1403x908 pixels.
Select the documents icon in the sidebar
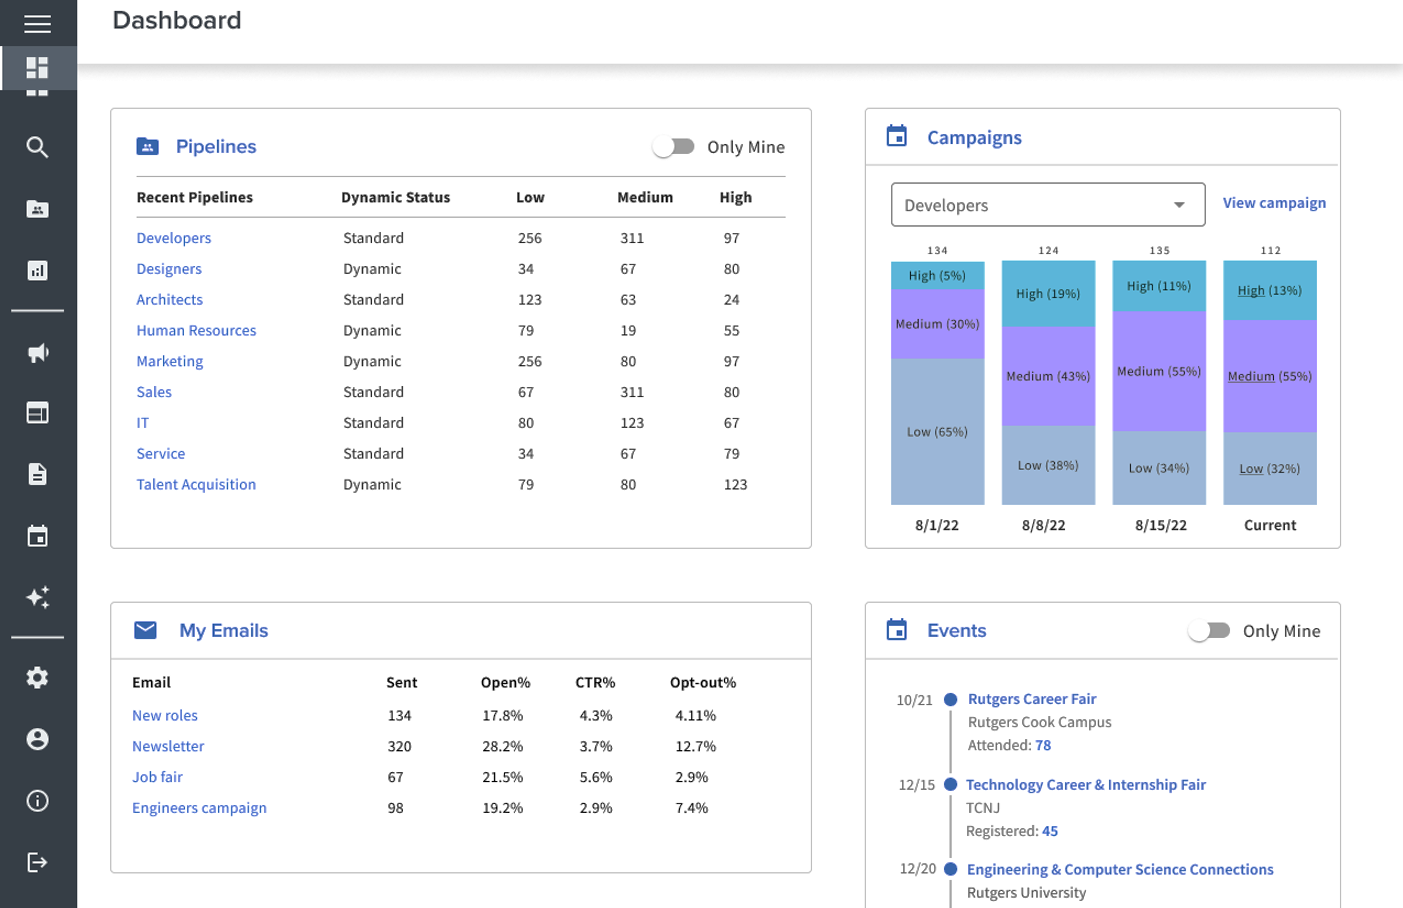[38, 473]
